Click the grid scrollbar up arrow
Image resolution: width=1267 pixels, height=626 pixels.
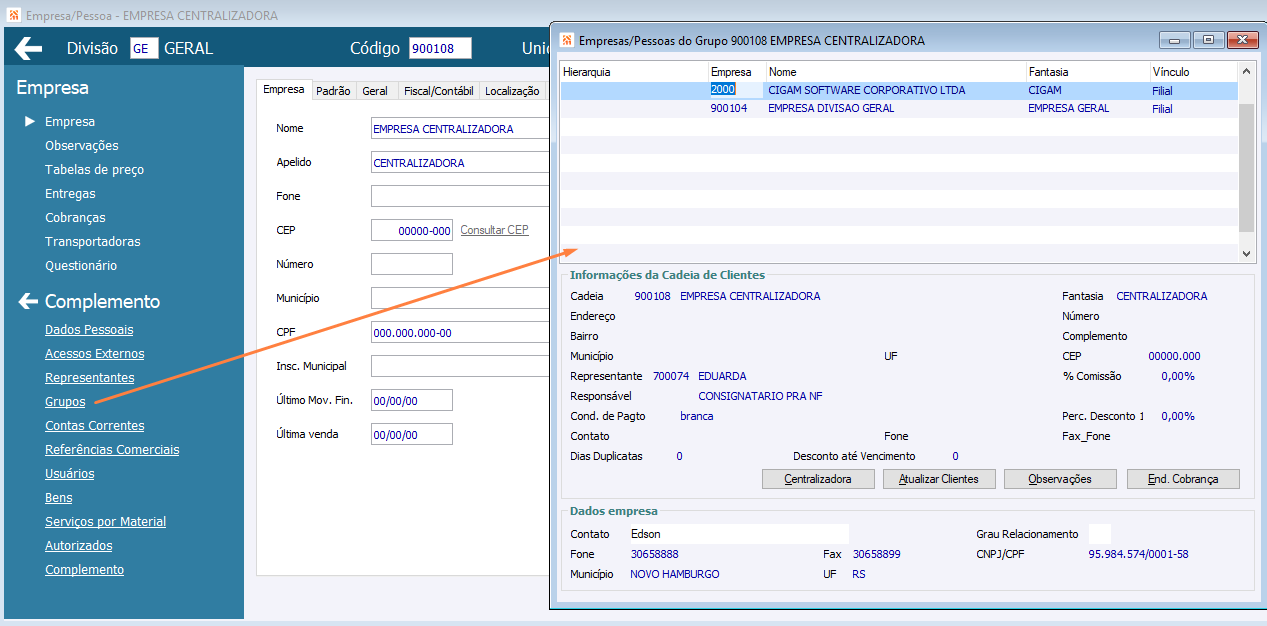pyautogui.click(x=1246, y=71)
